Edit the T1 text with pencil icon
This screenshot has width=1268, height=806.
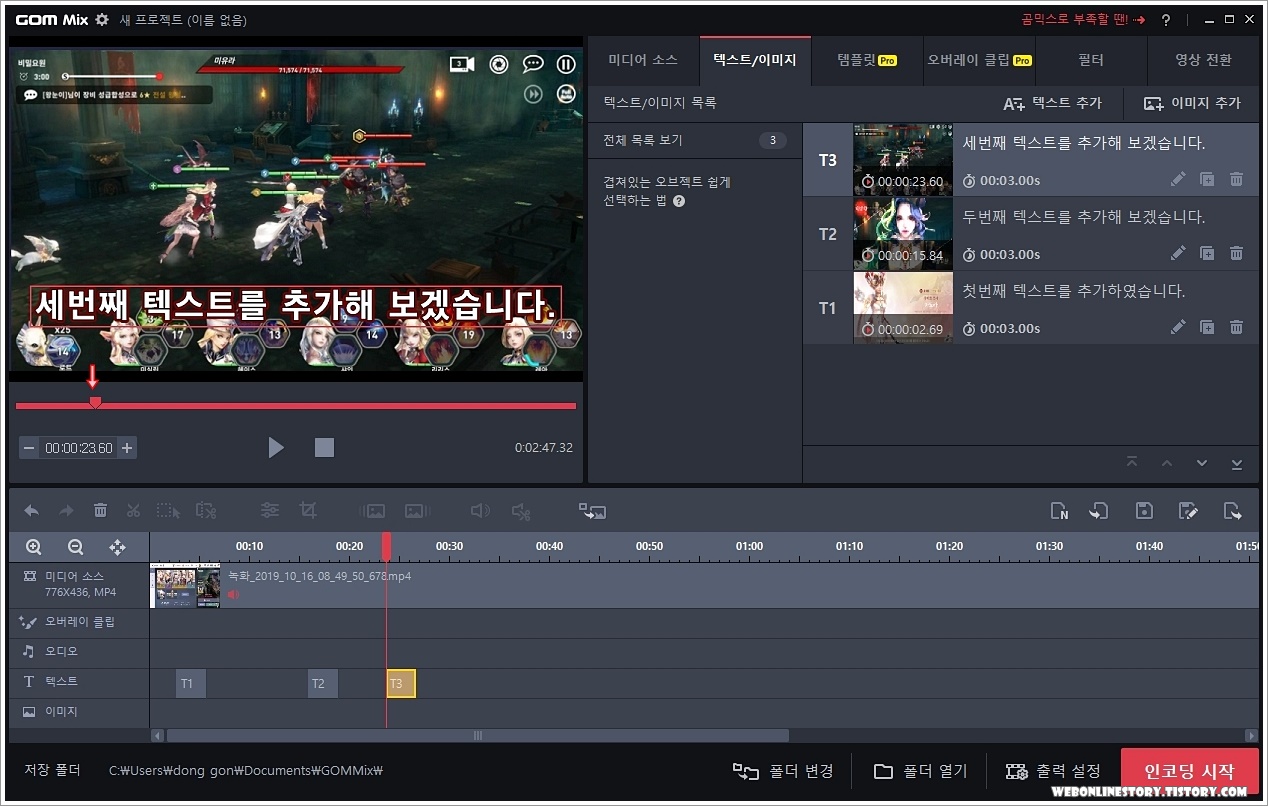point(1178,327)
